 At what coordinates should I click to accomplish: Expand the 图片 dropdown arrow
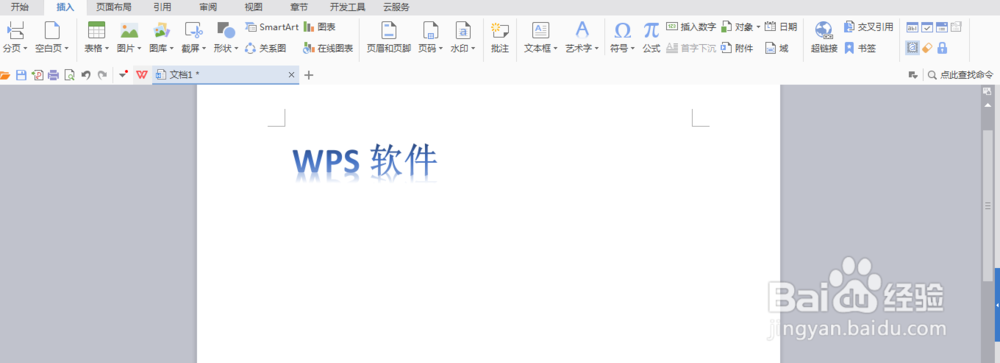[x=139, y=48]
